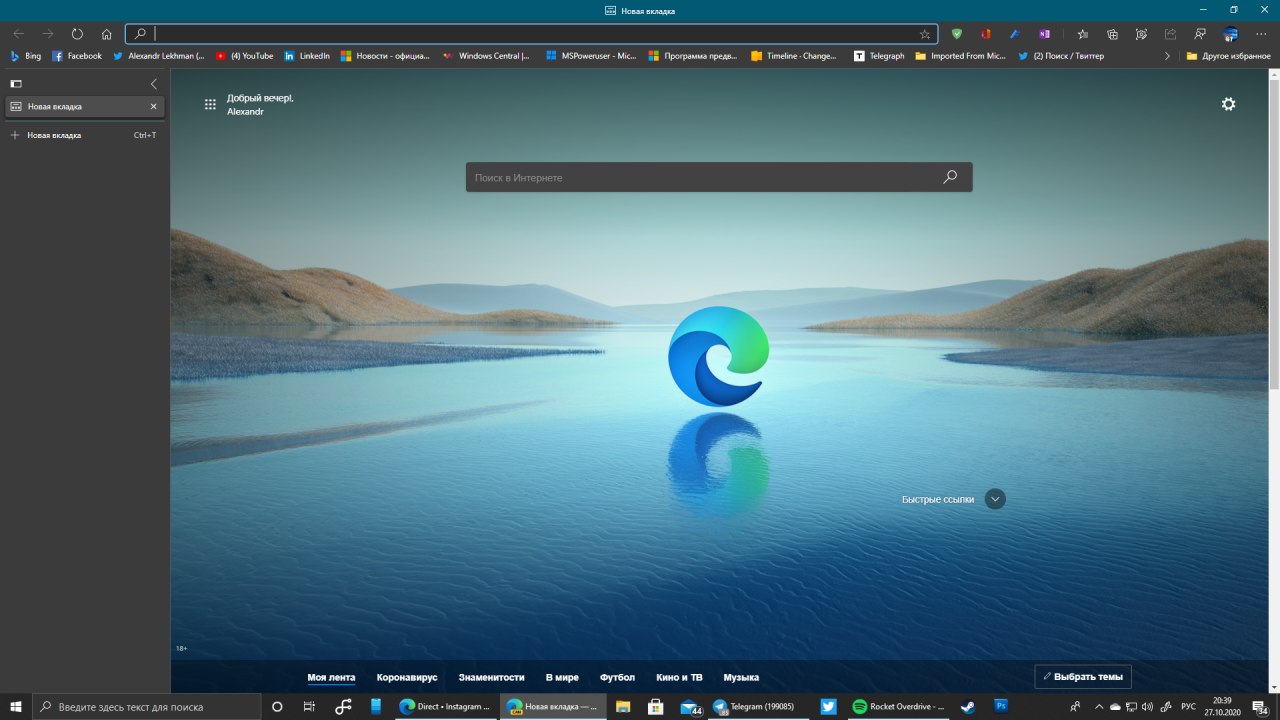Click the Выбрать темы button
1280x720 pixels.
pos(1083,677)
